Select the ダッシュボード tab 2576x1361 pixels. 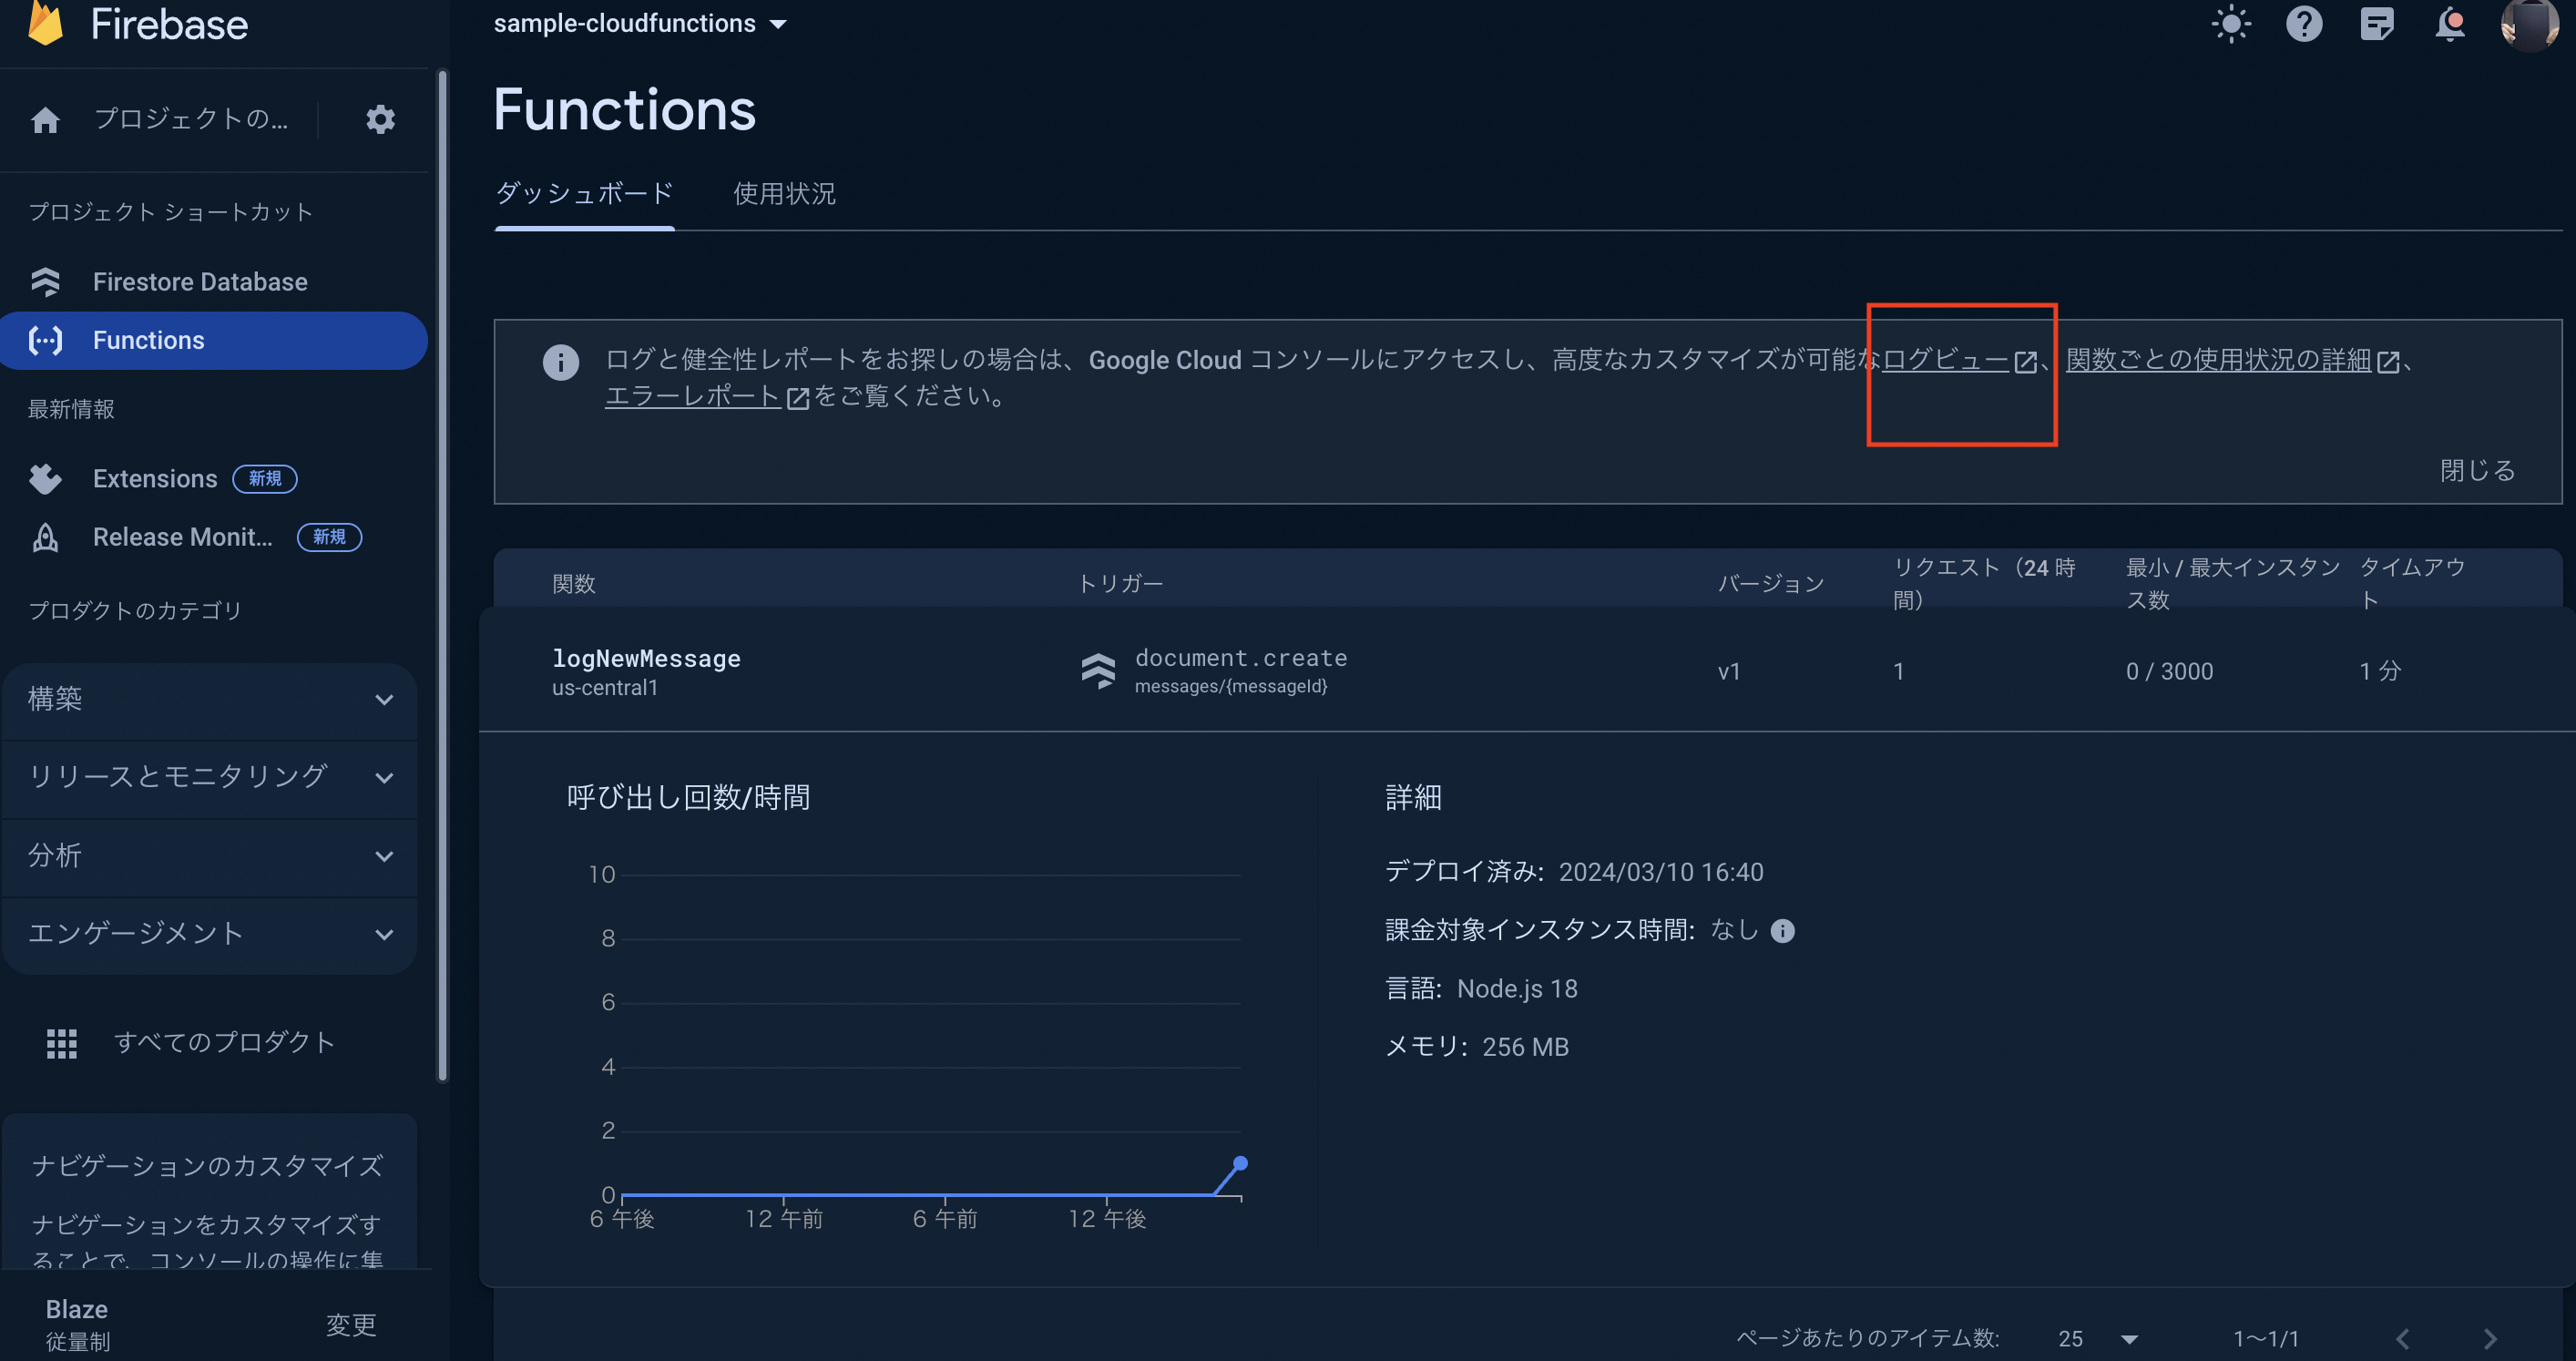click(x=584, y=192)
